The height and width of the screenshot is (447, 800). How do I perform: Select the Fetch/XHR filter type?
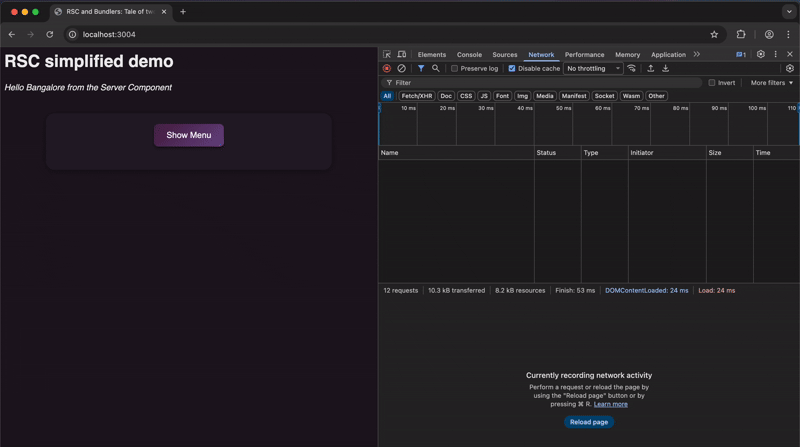pos(417,96)
